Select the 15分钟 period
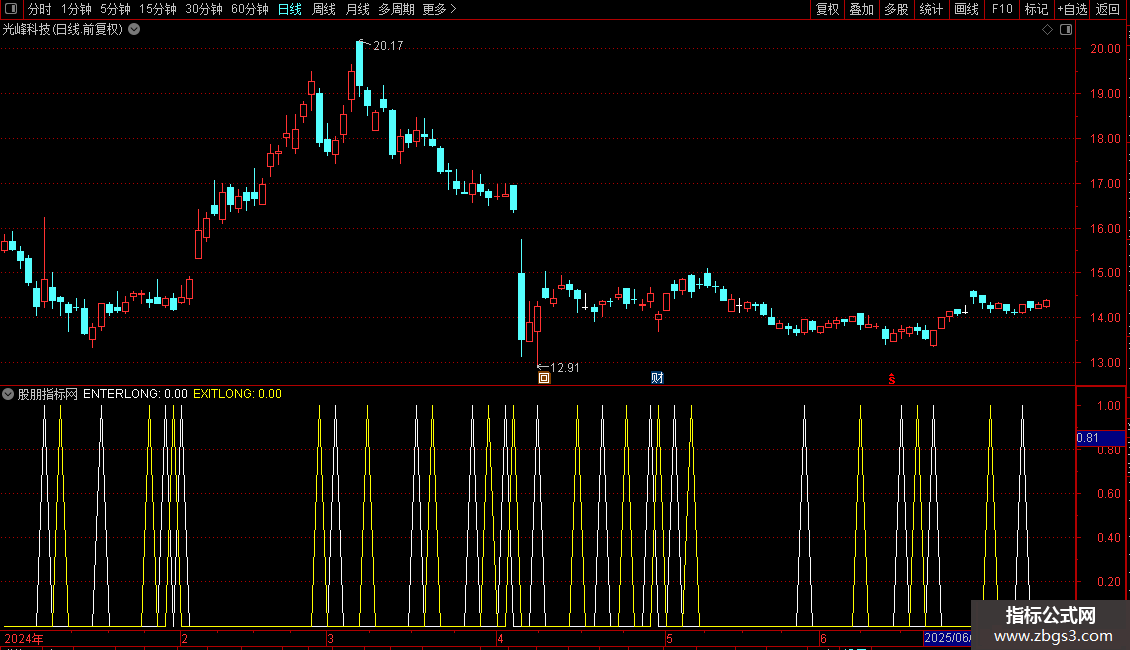1130x650 pixels. [157, 9]
